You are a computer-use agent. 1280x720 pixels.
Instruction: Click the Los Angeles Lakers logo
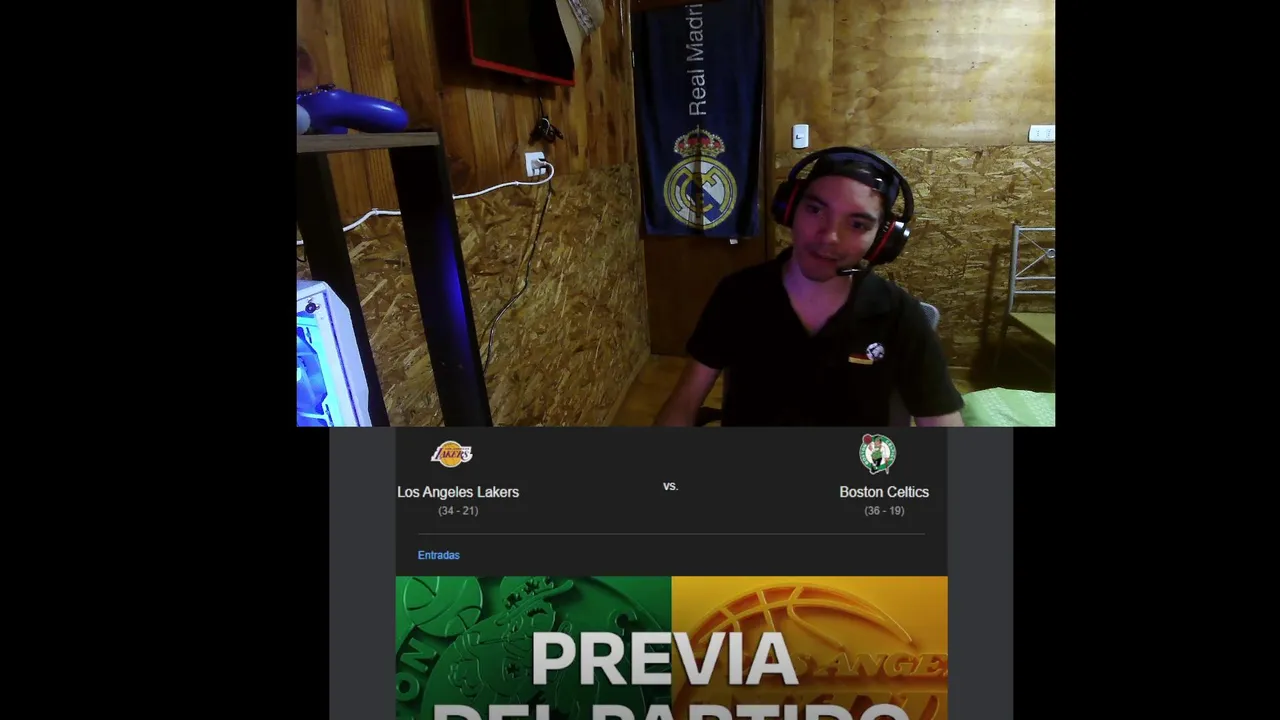pos(451,454)
